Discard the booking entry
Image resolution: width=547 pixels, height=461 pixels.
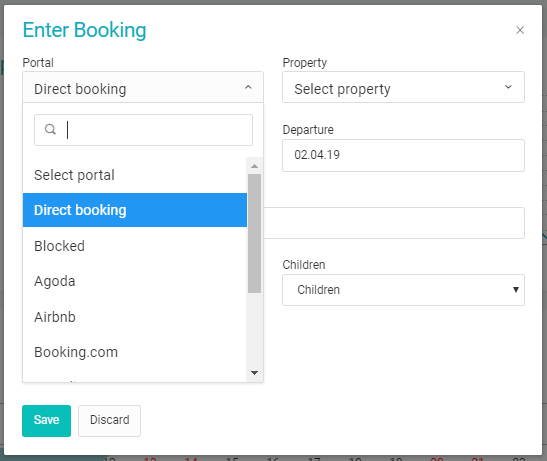[x=110, y=421]
